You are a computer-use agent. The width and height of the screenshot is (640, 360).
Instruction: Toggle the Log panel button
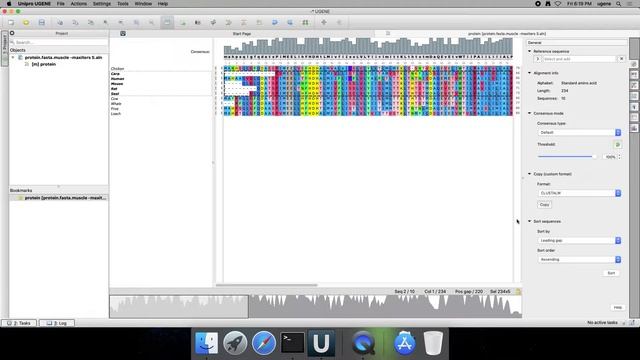tap(57, 323)
